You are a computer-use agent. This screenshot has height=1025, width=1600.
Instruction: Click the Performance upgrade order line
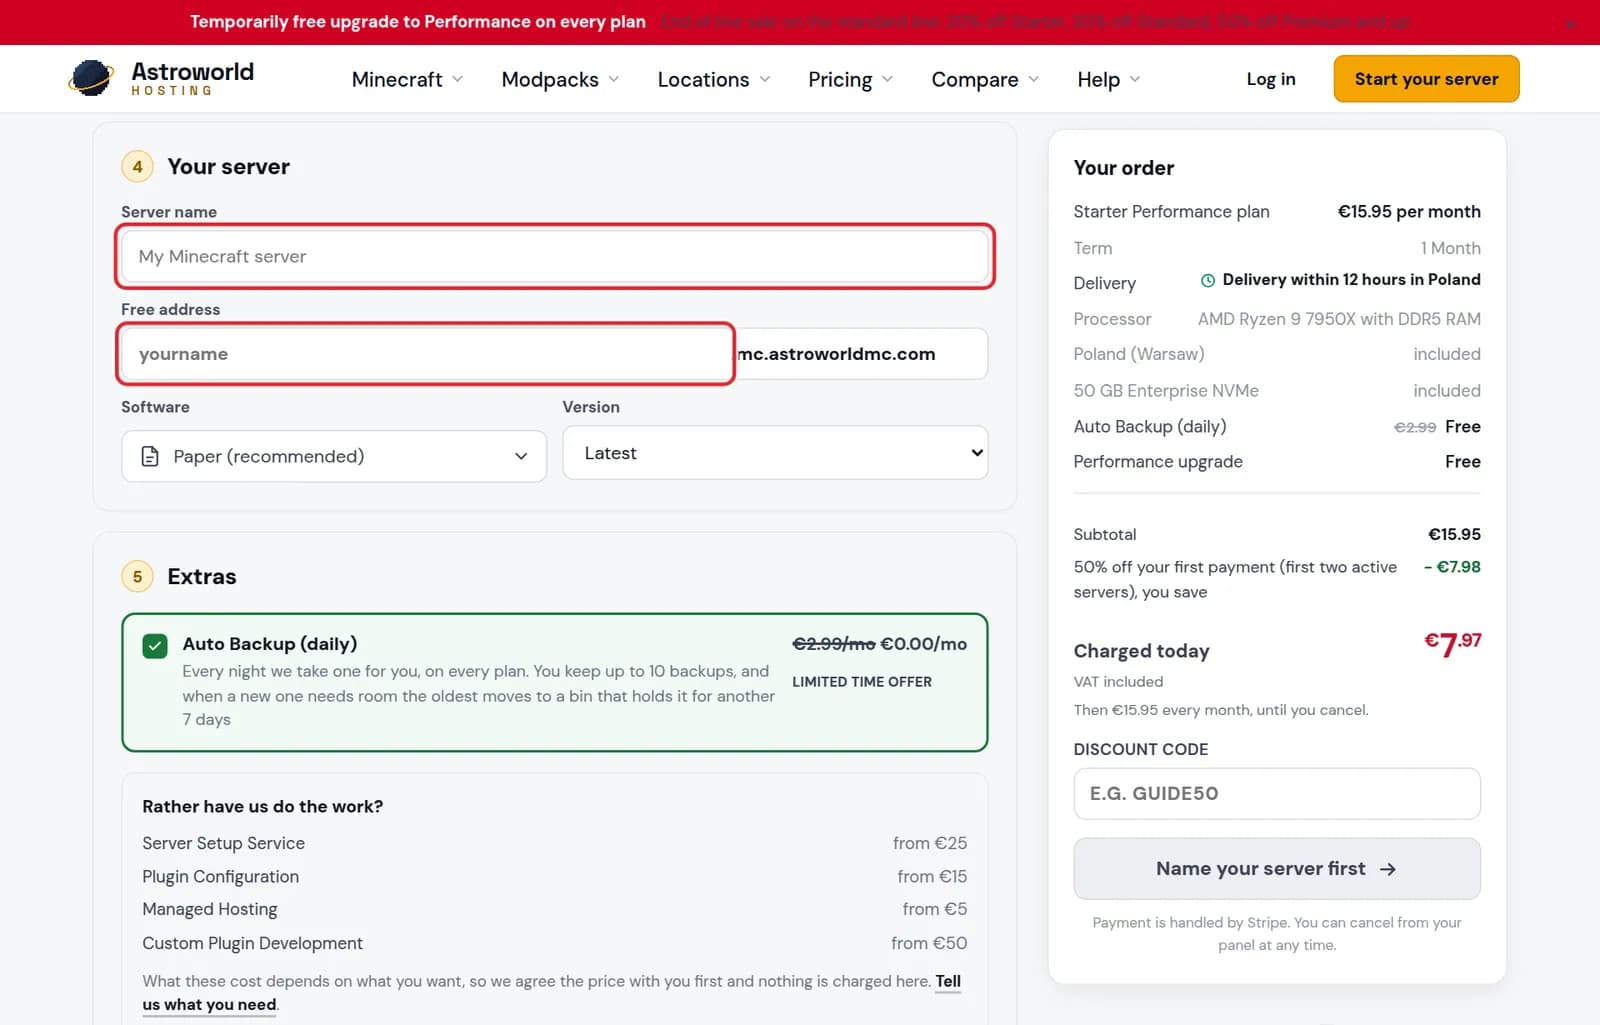point(1277,462)
